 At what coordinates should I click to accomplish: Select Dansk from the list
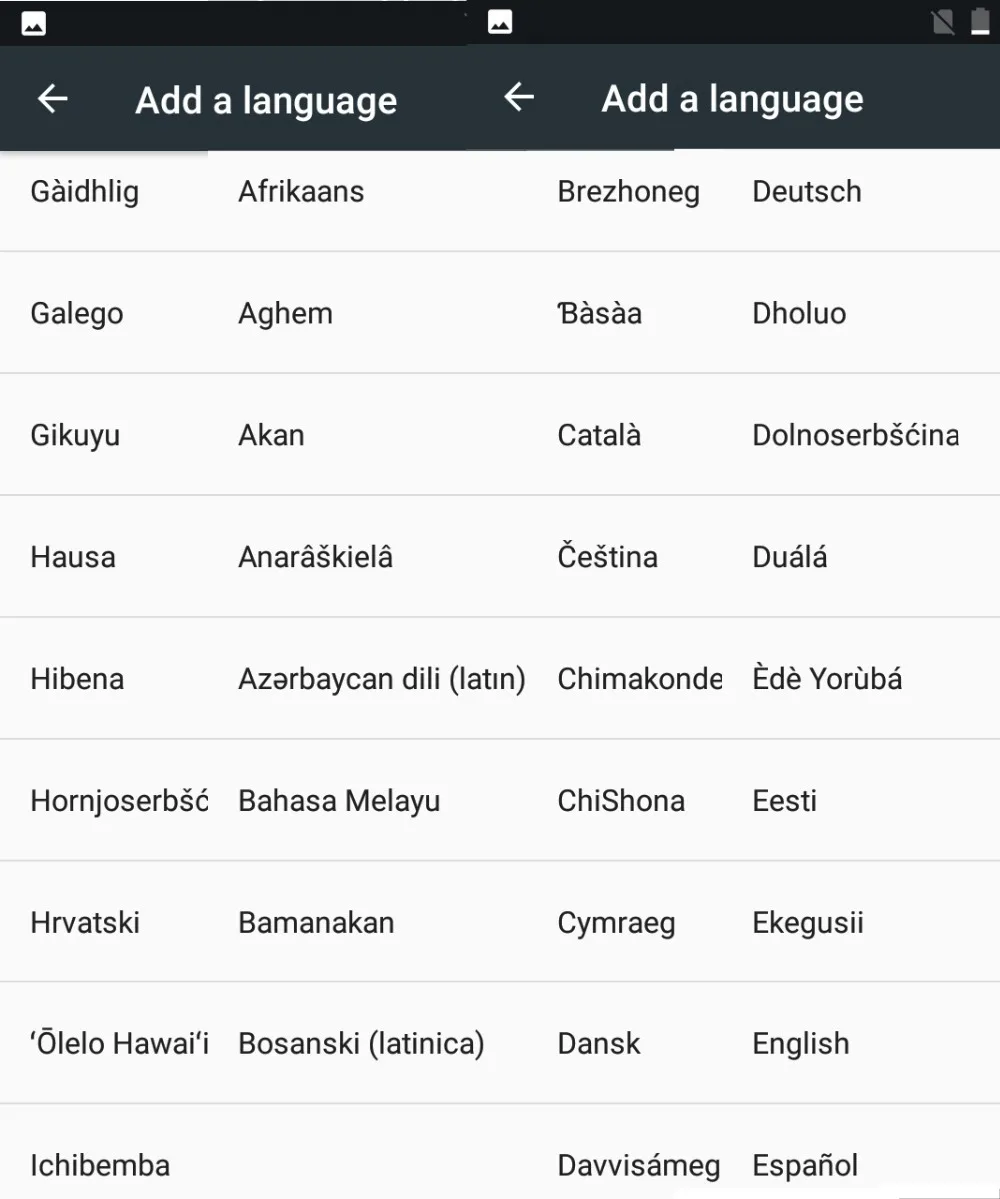tap(599, 1044)
